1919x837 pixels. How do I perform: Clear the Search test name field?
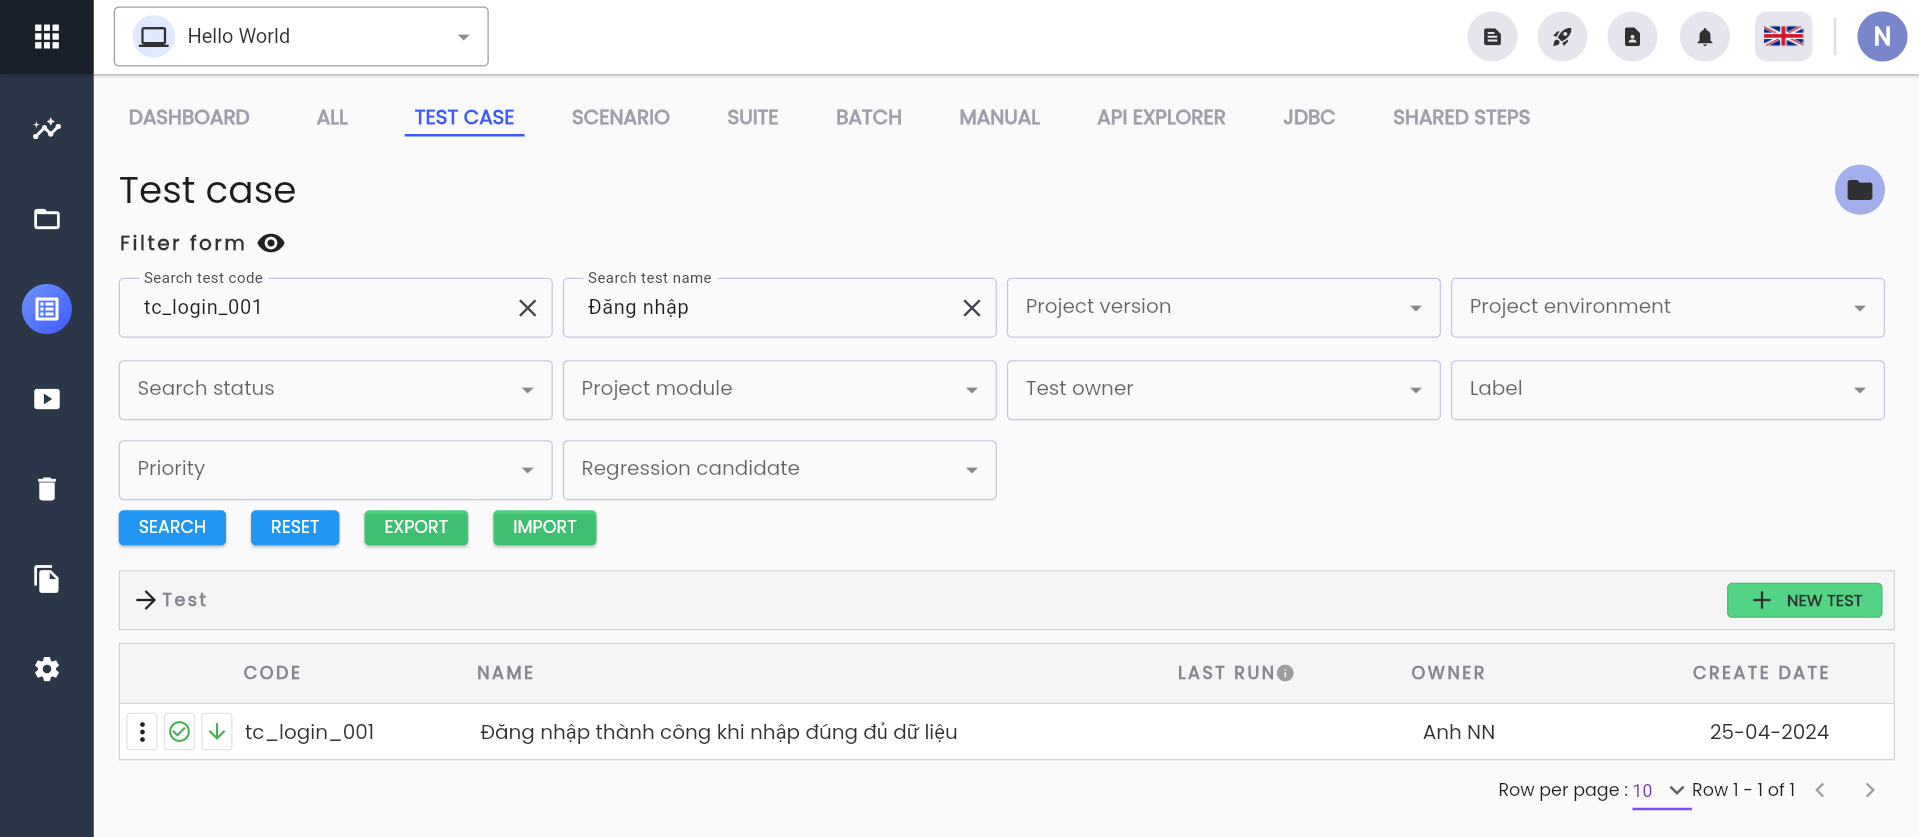point(971,308)
